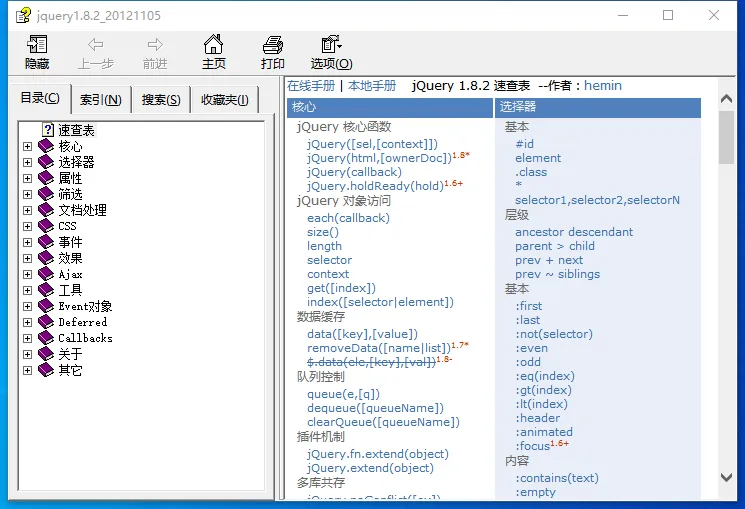Click the purple book icon beside CSS
The image size is (745, 509).
[46, 226]
